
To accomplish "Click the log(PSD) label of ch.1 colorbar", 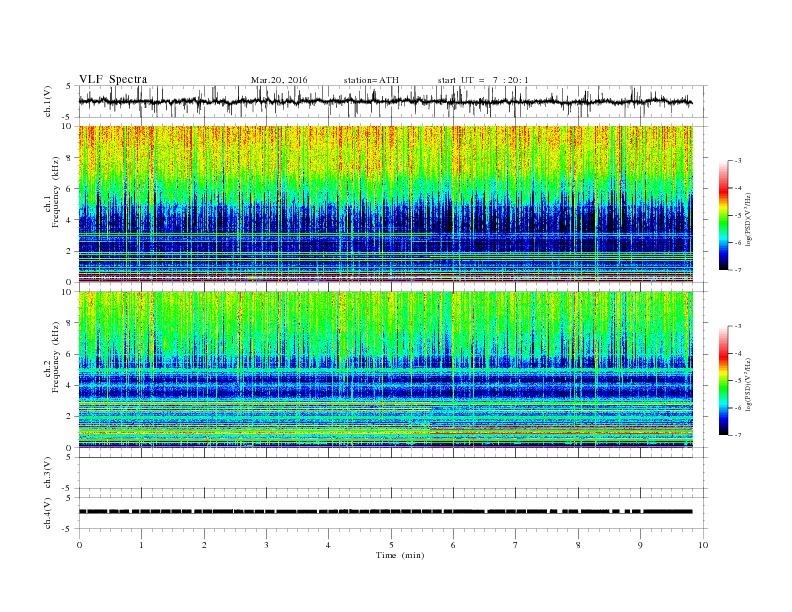I will tap(748, 219).
